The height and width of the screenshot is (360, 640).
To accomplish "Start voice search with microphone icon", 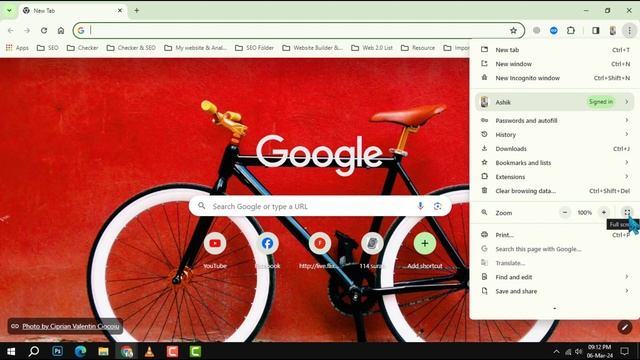I will click(x=420, y=206).
